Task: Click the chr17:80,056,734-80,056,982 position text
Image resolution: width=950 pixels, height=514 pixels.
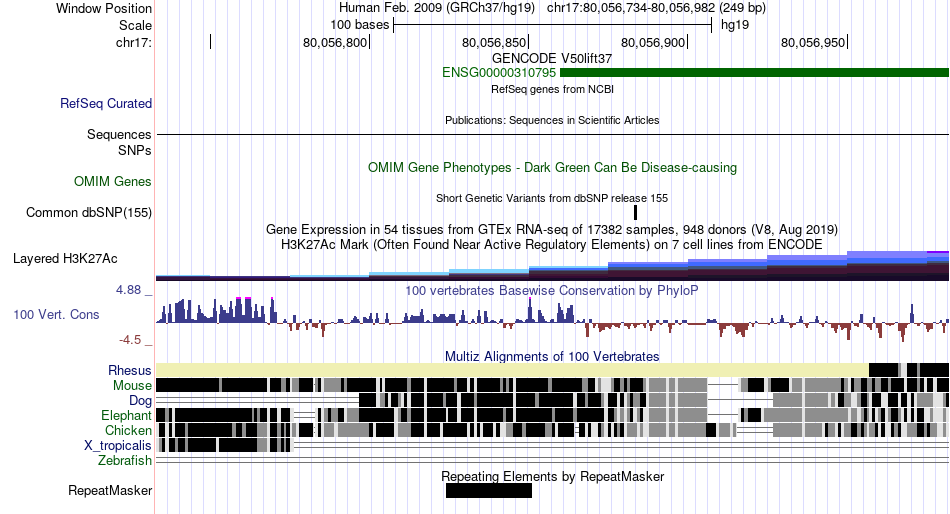Action: (x=656, y=8)
